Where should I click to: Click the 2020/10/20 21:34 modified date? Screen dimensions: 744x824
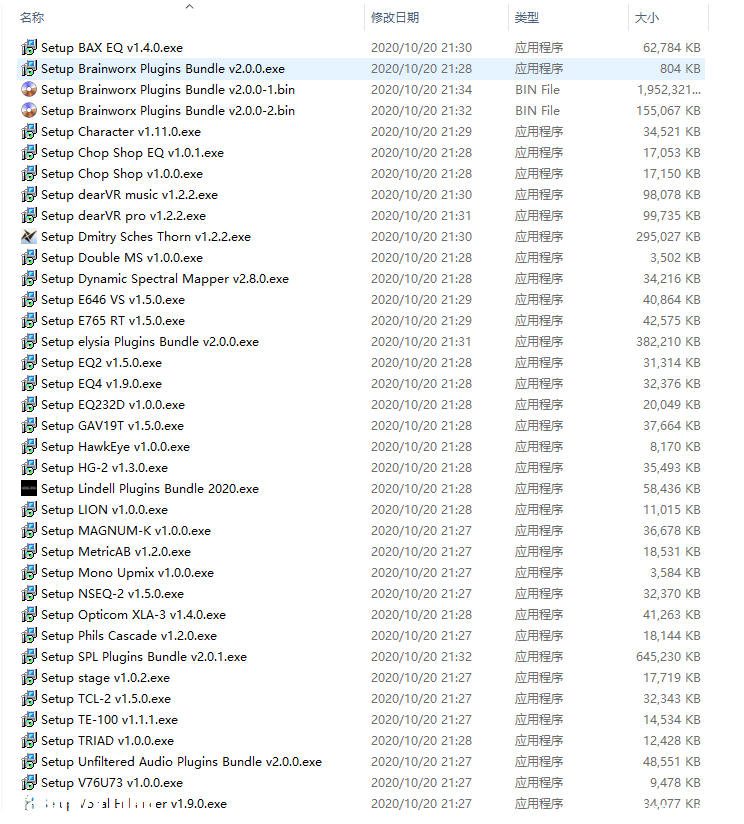(x=421, y=90)
